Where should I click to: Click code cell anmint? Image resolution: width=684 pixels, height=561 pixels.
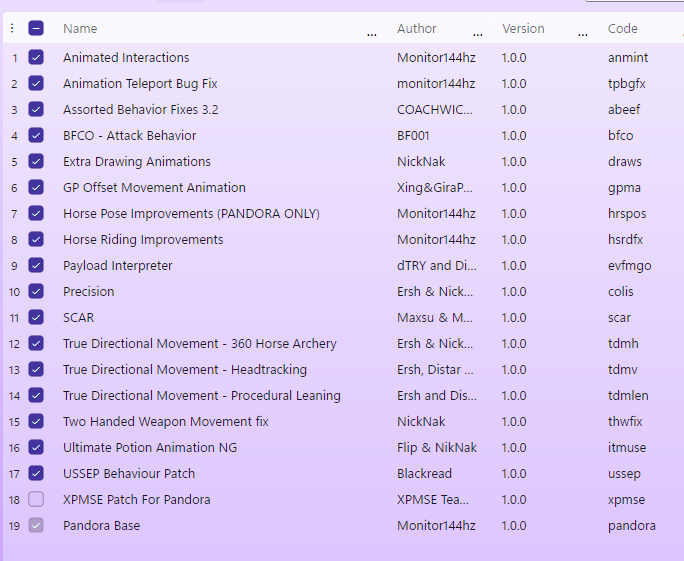click(x=628, y=58)
